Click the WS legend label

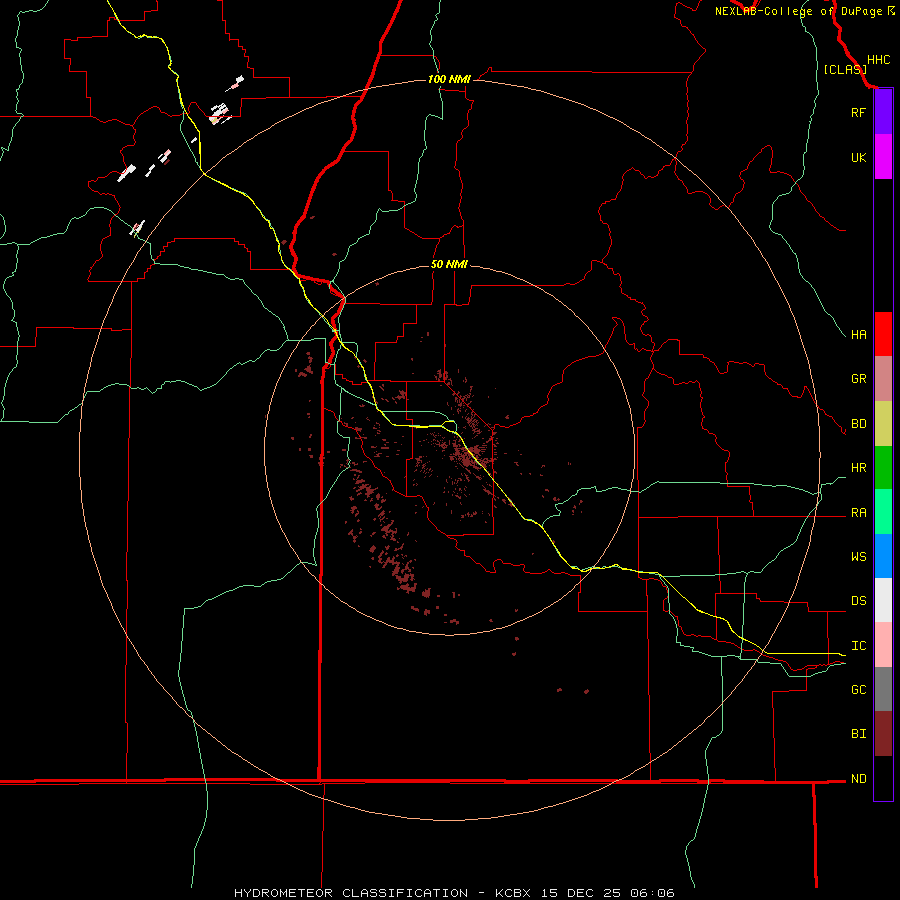click(859, 556)
